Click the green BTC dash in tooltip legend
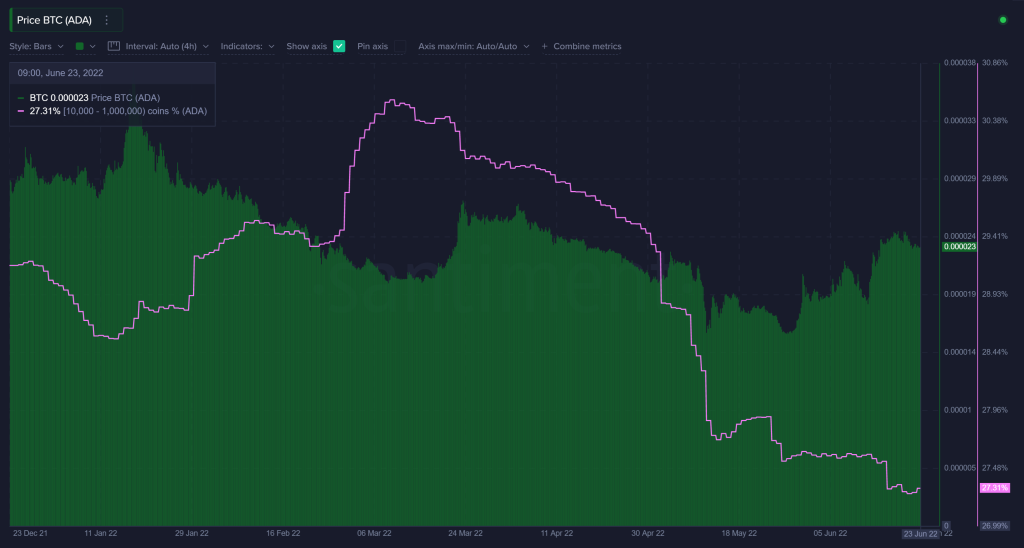 [x=21, y=98]
